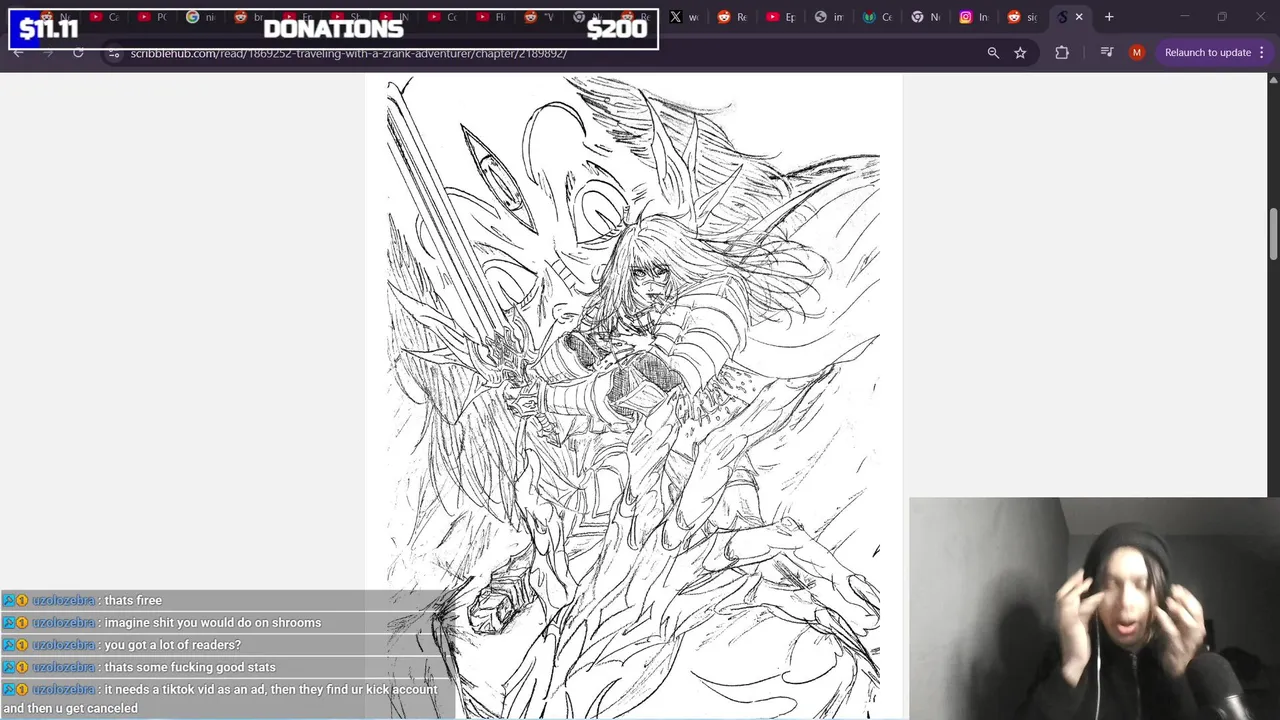Switch to the YouTube tab labeled "Ep"
This screenshot has width=1280, height=720.
click(782, 17)
